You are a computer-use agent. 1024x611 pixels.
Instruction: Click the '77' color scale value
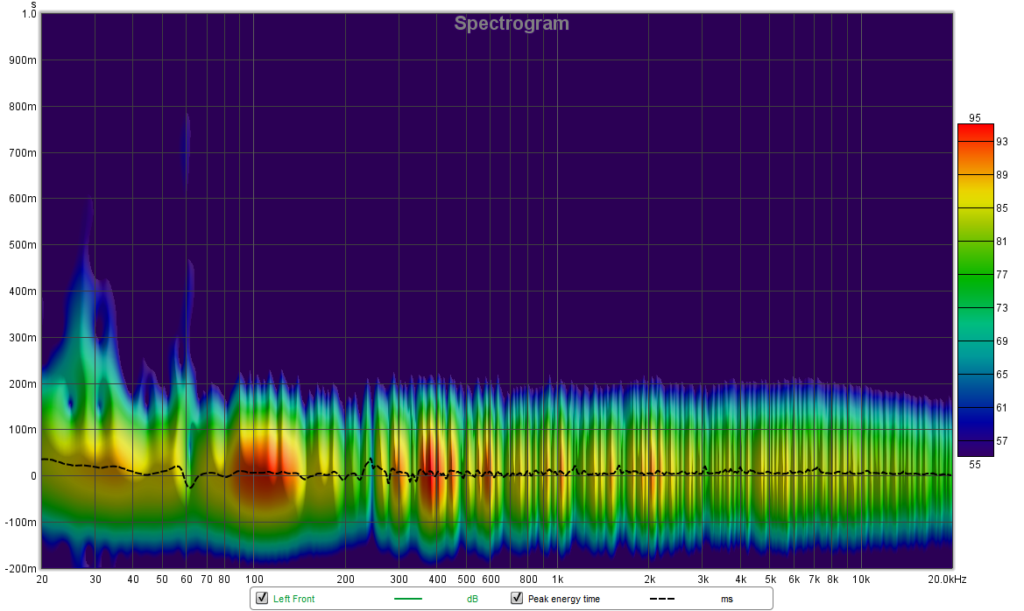click(x=1002, y=275)
